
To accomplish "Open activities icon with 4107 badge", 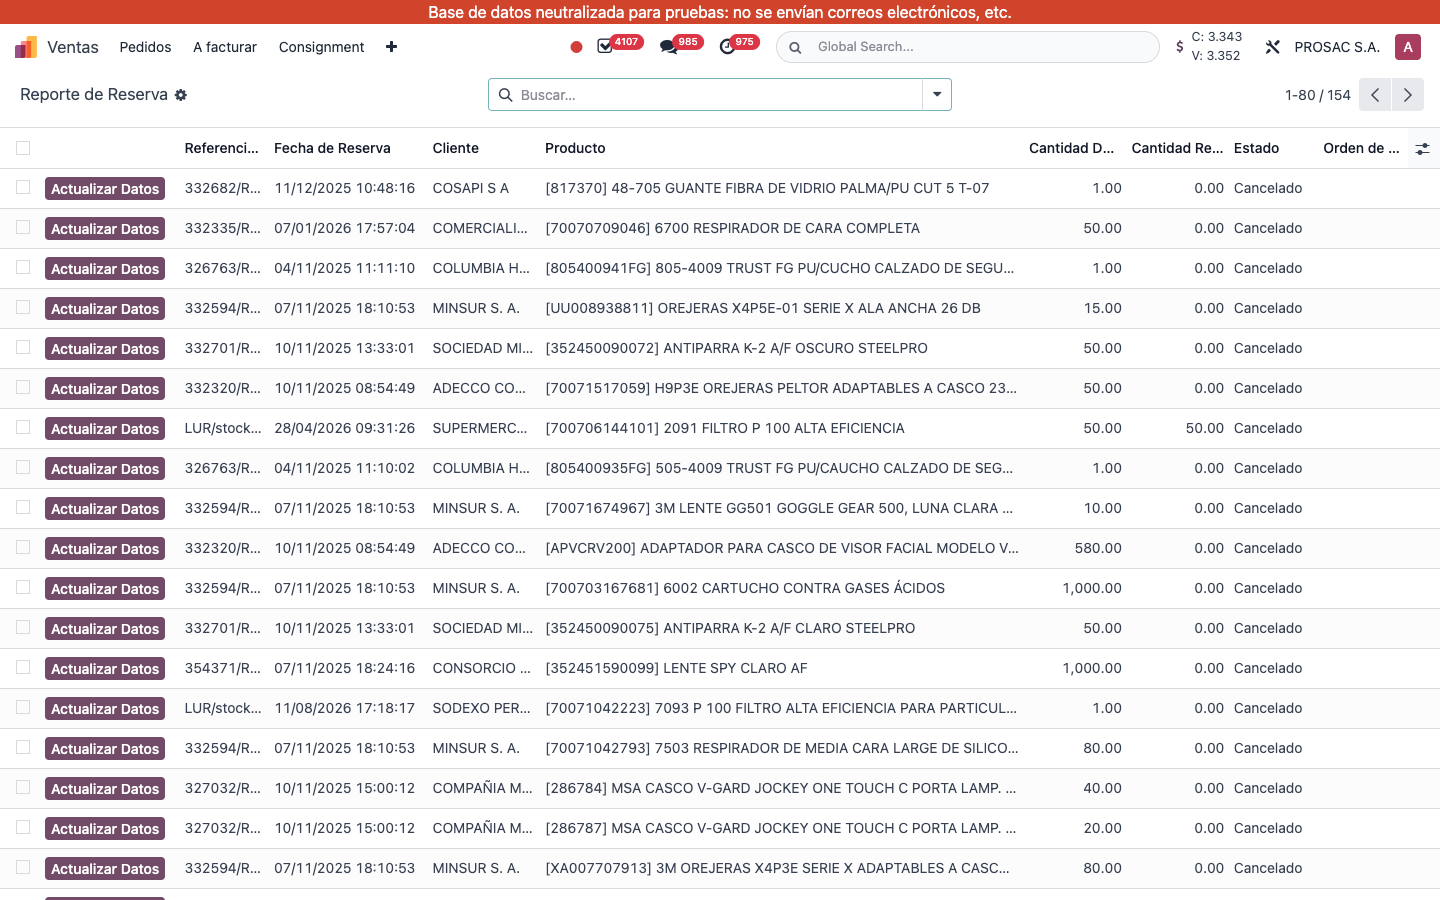I will (x=605, y=47).
